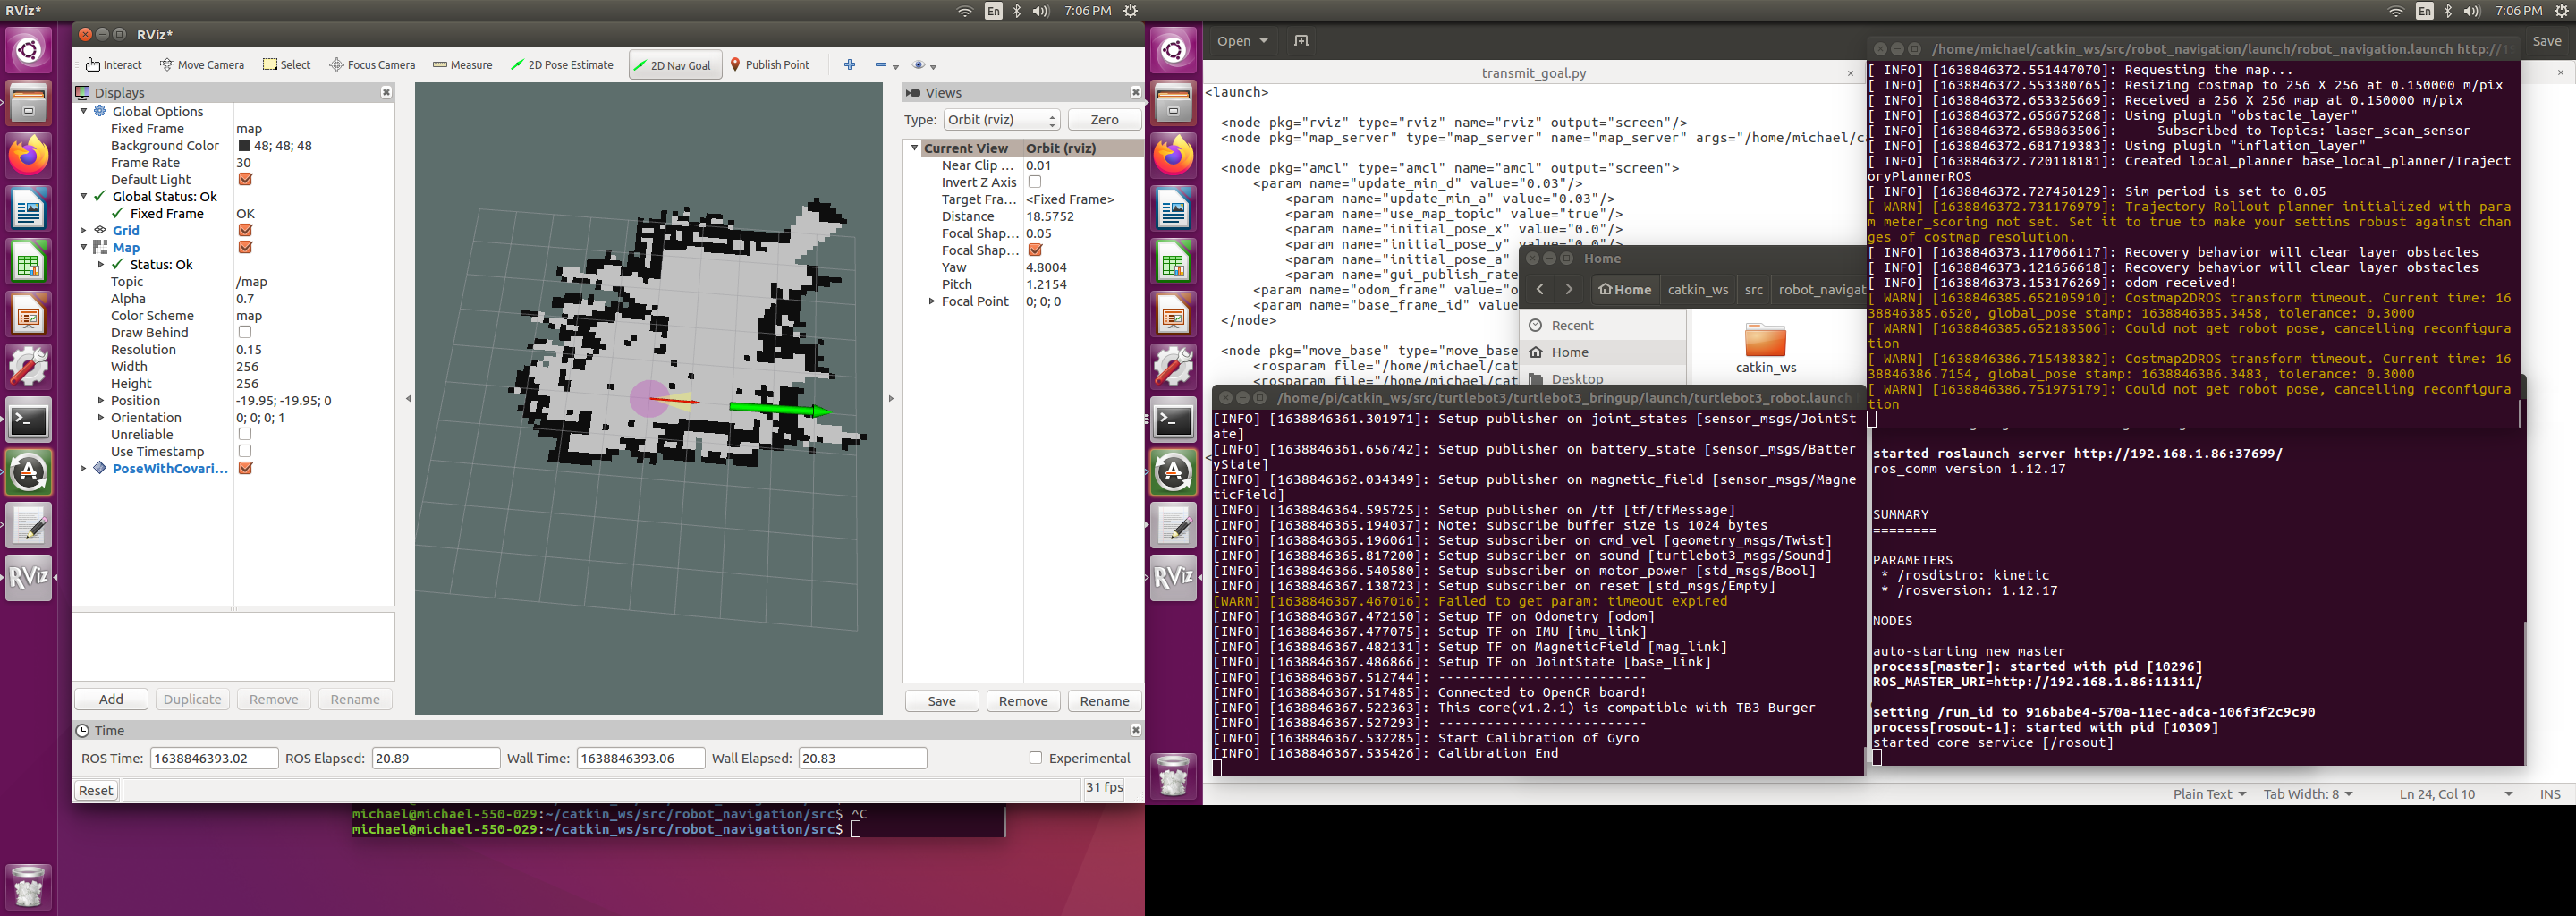Select the Interact tool in RViz

(x=113, y=64)
